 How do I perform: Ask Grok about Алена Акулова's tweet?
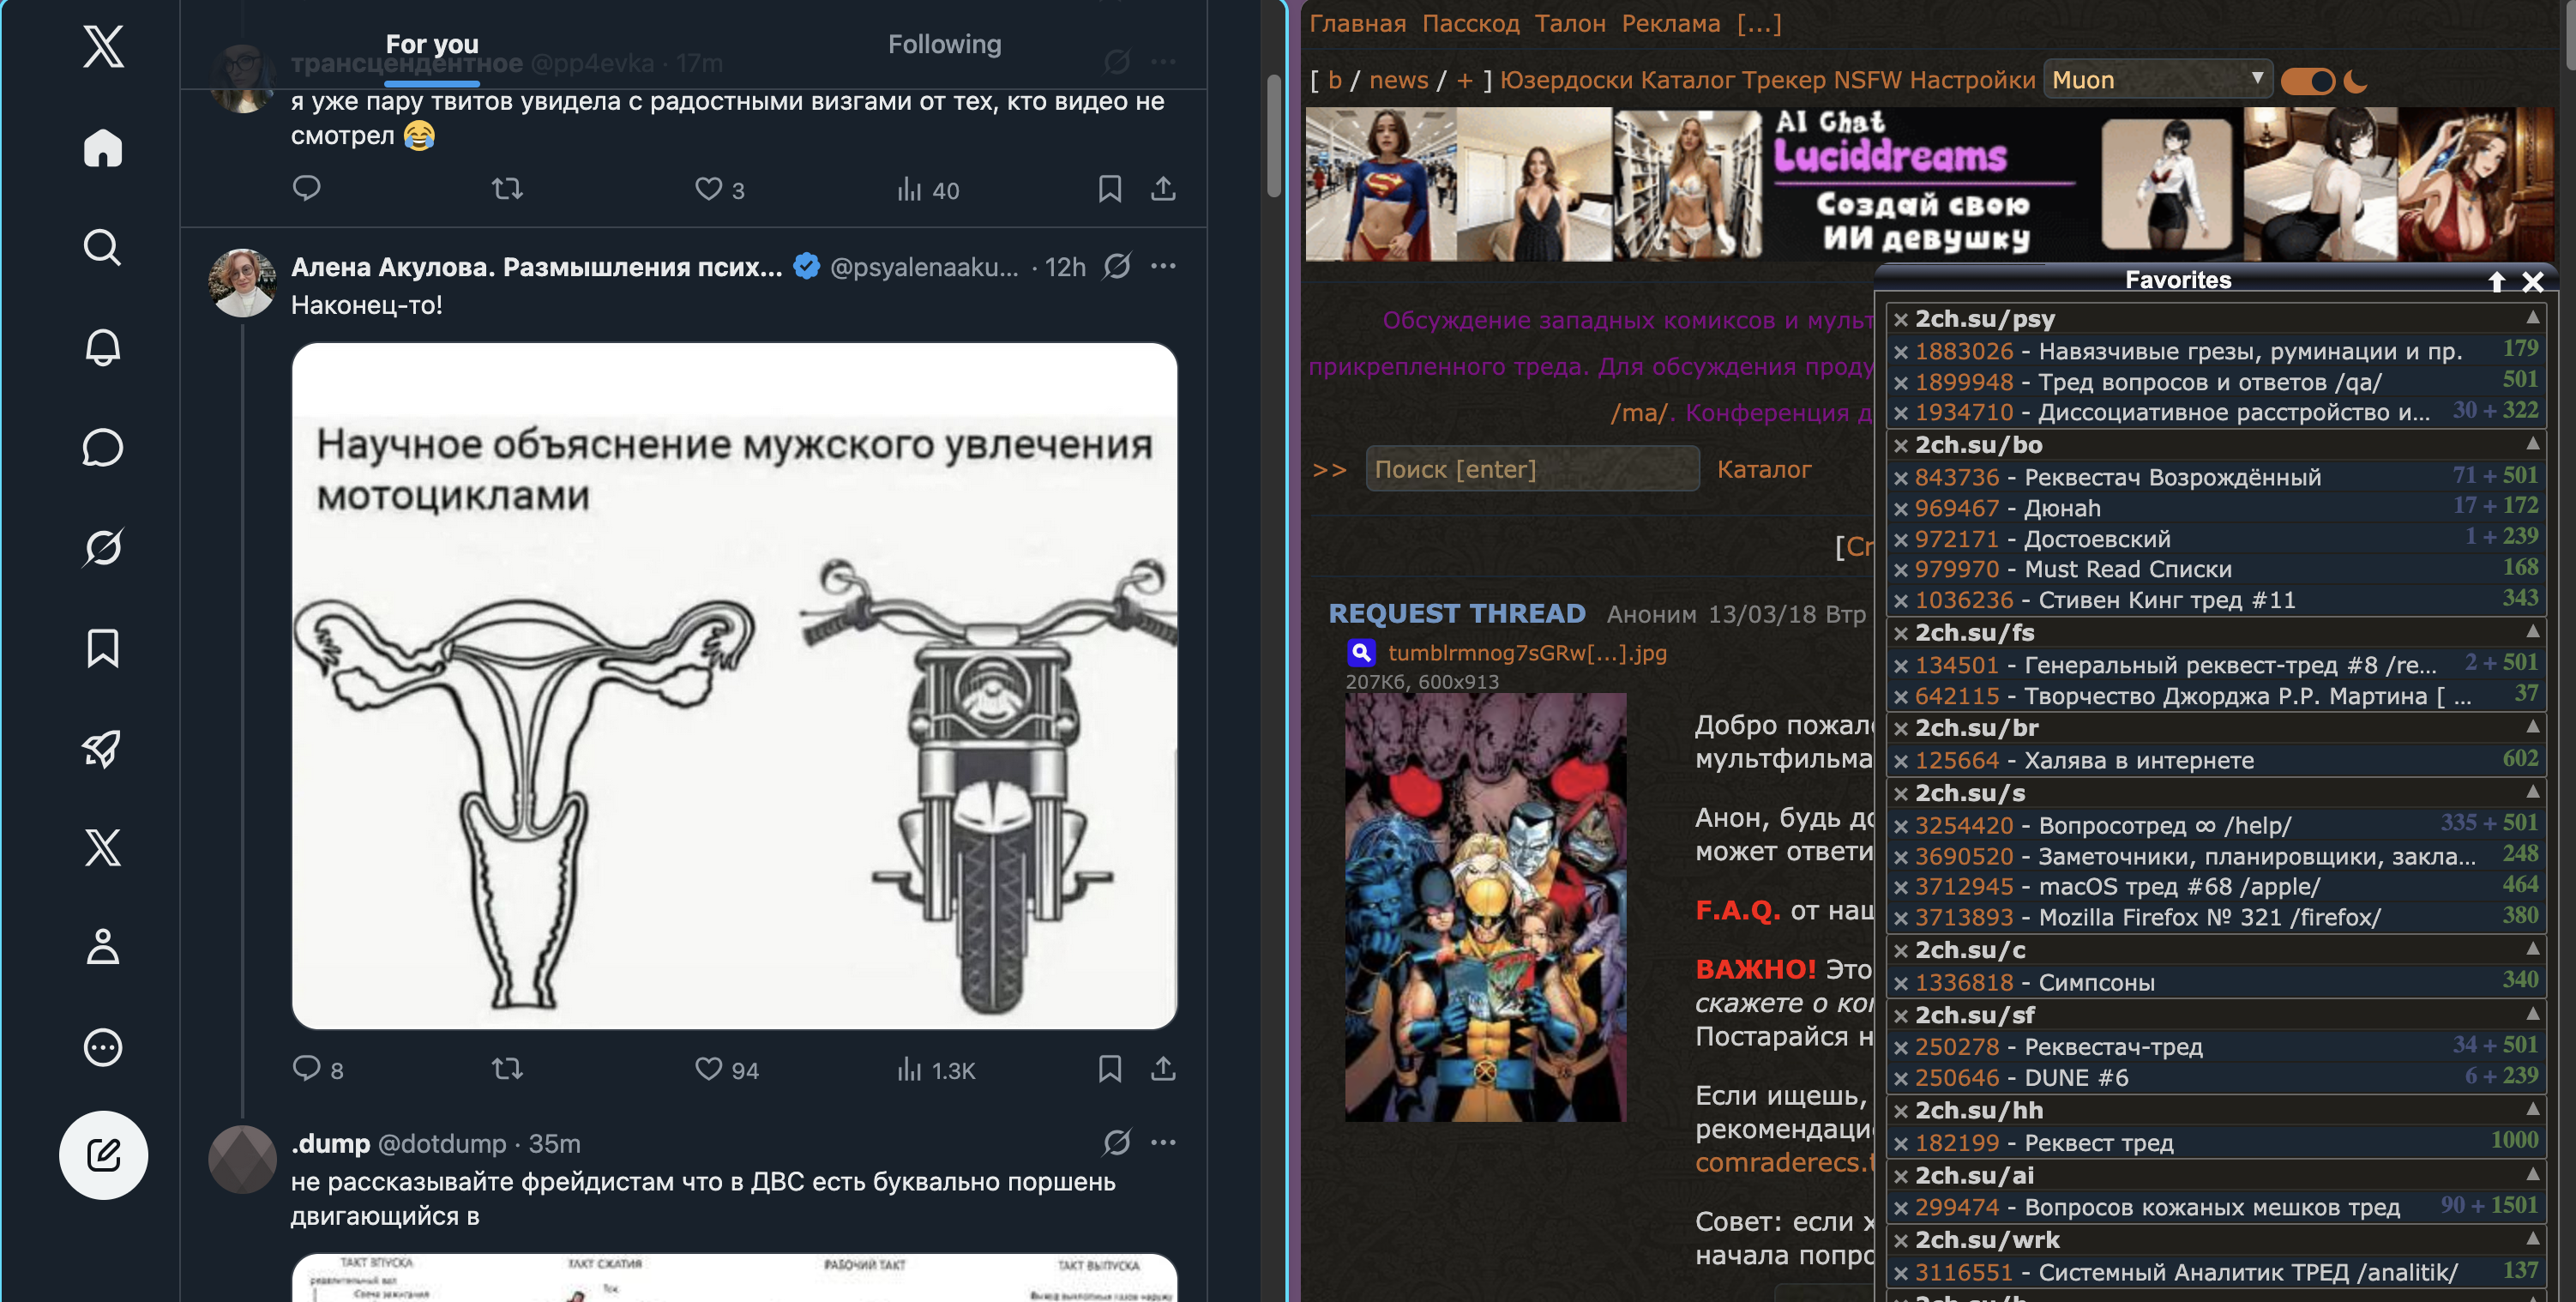coord(1117,266)
